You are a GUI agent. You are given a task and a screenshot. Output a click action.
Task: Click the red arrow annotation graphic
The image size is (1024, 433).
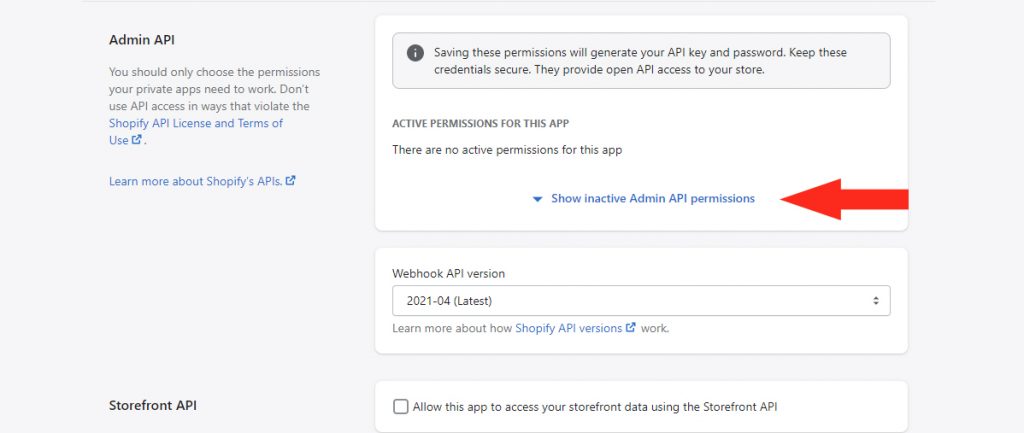click(844, 199)
